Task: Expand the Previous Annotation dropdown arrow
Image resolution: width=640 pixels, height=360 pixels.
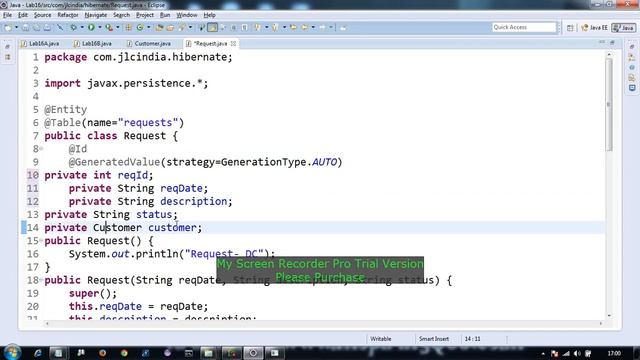Action: click(x=284, y=27)
